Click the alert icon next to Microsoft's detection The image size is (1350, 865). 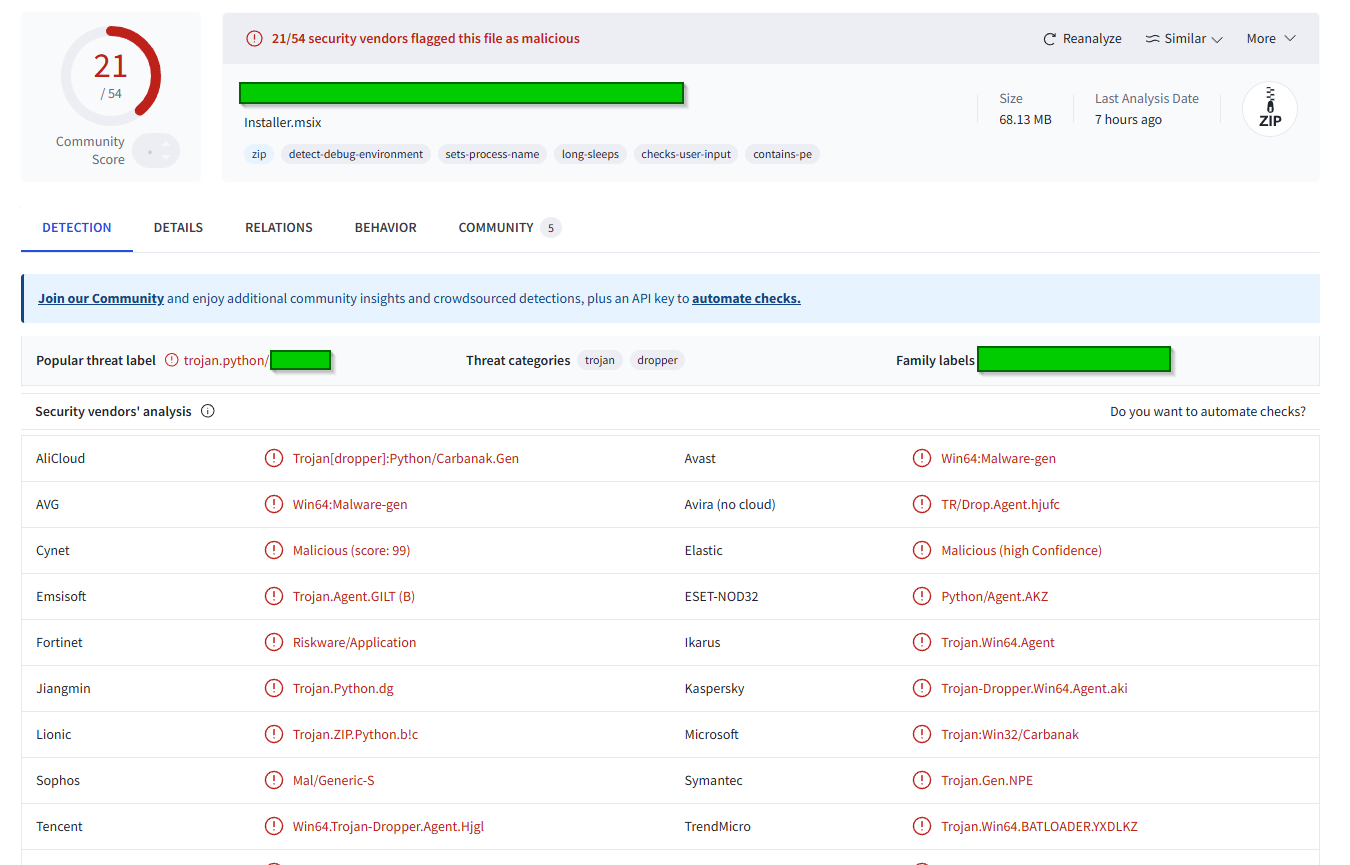pyautogui.click(x=921, y=734)
